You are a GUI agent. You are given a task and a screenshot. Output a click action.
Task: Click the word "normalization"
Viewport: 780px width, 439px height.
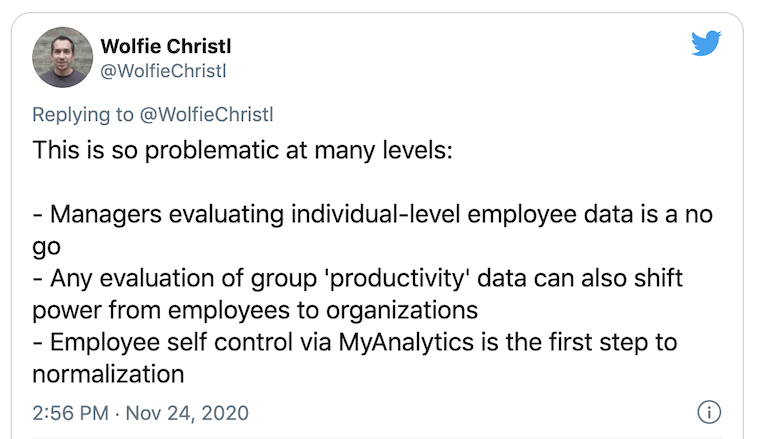(x=108, y=374)
